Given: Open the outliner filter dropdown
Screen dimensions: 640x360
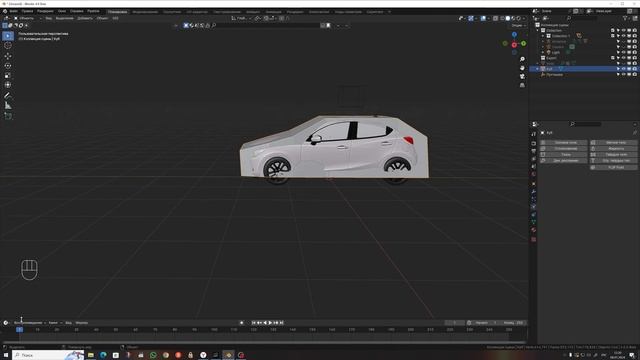Looking at the screenshot, I should tap(627, 18).
